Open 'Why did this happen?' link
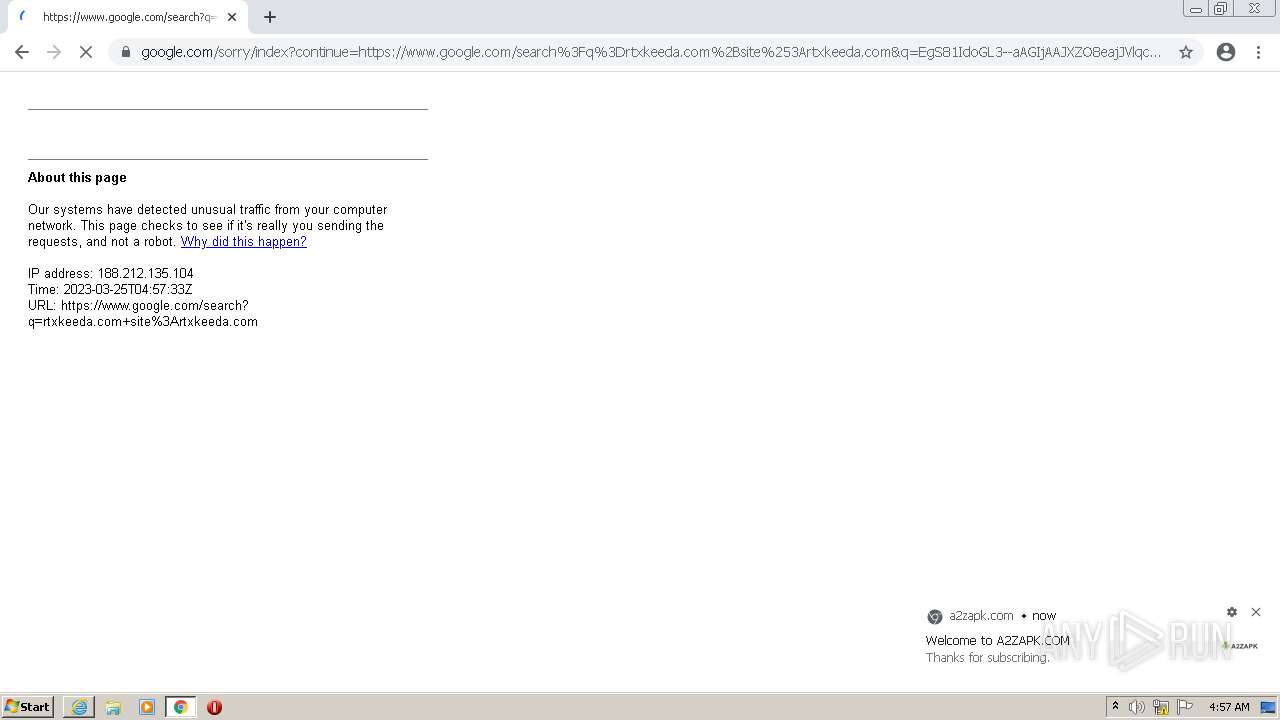This screenshot has width=1280, height=720. [x=244, y=242]
